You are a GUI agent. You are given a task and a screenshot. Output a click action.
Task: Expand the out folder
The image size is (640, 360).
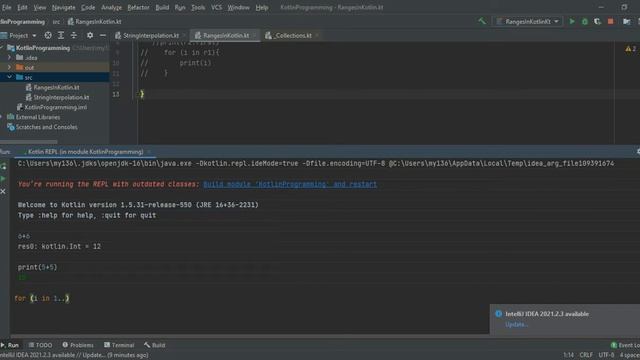pos(9,67)
